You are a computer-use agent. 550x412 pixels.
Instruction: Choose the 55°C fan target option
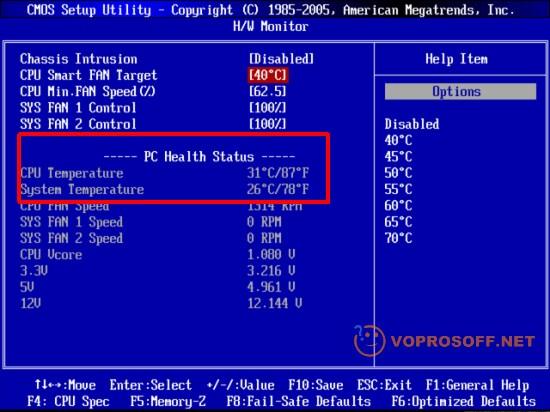(398, 189)
